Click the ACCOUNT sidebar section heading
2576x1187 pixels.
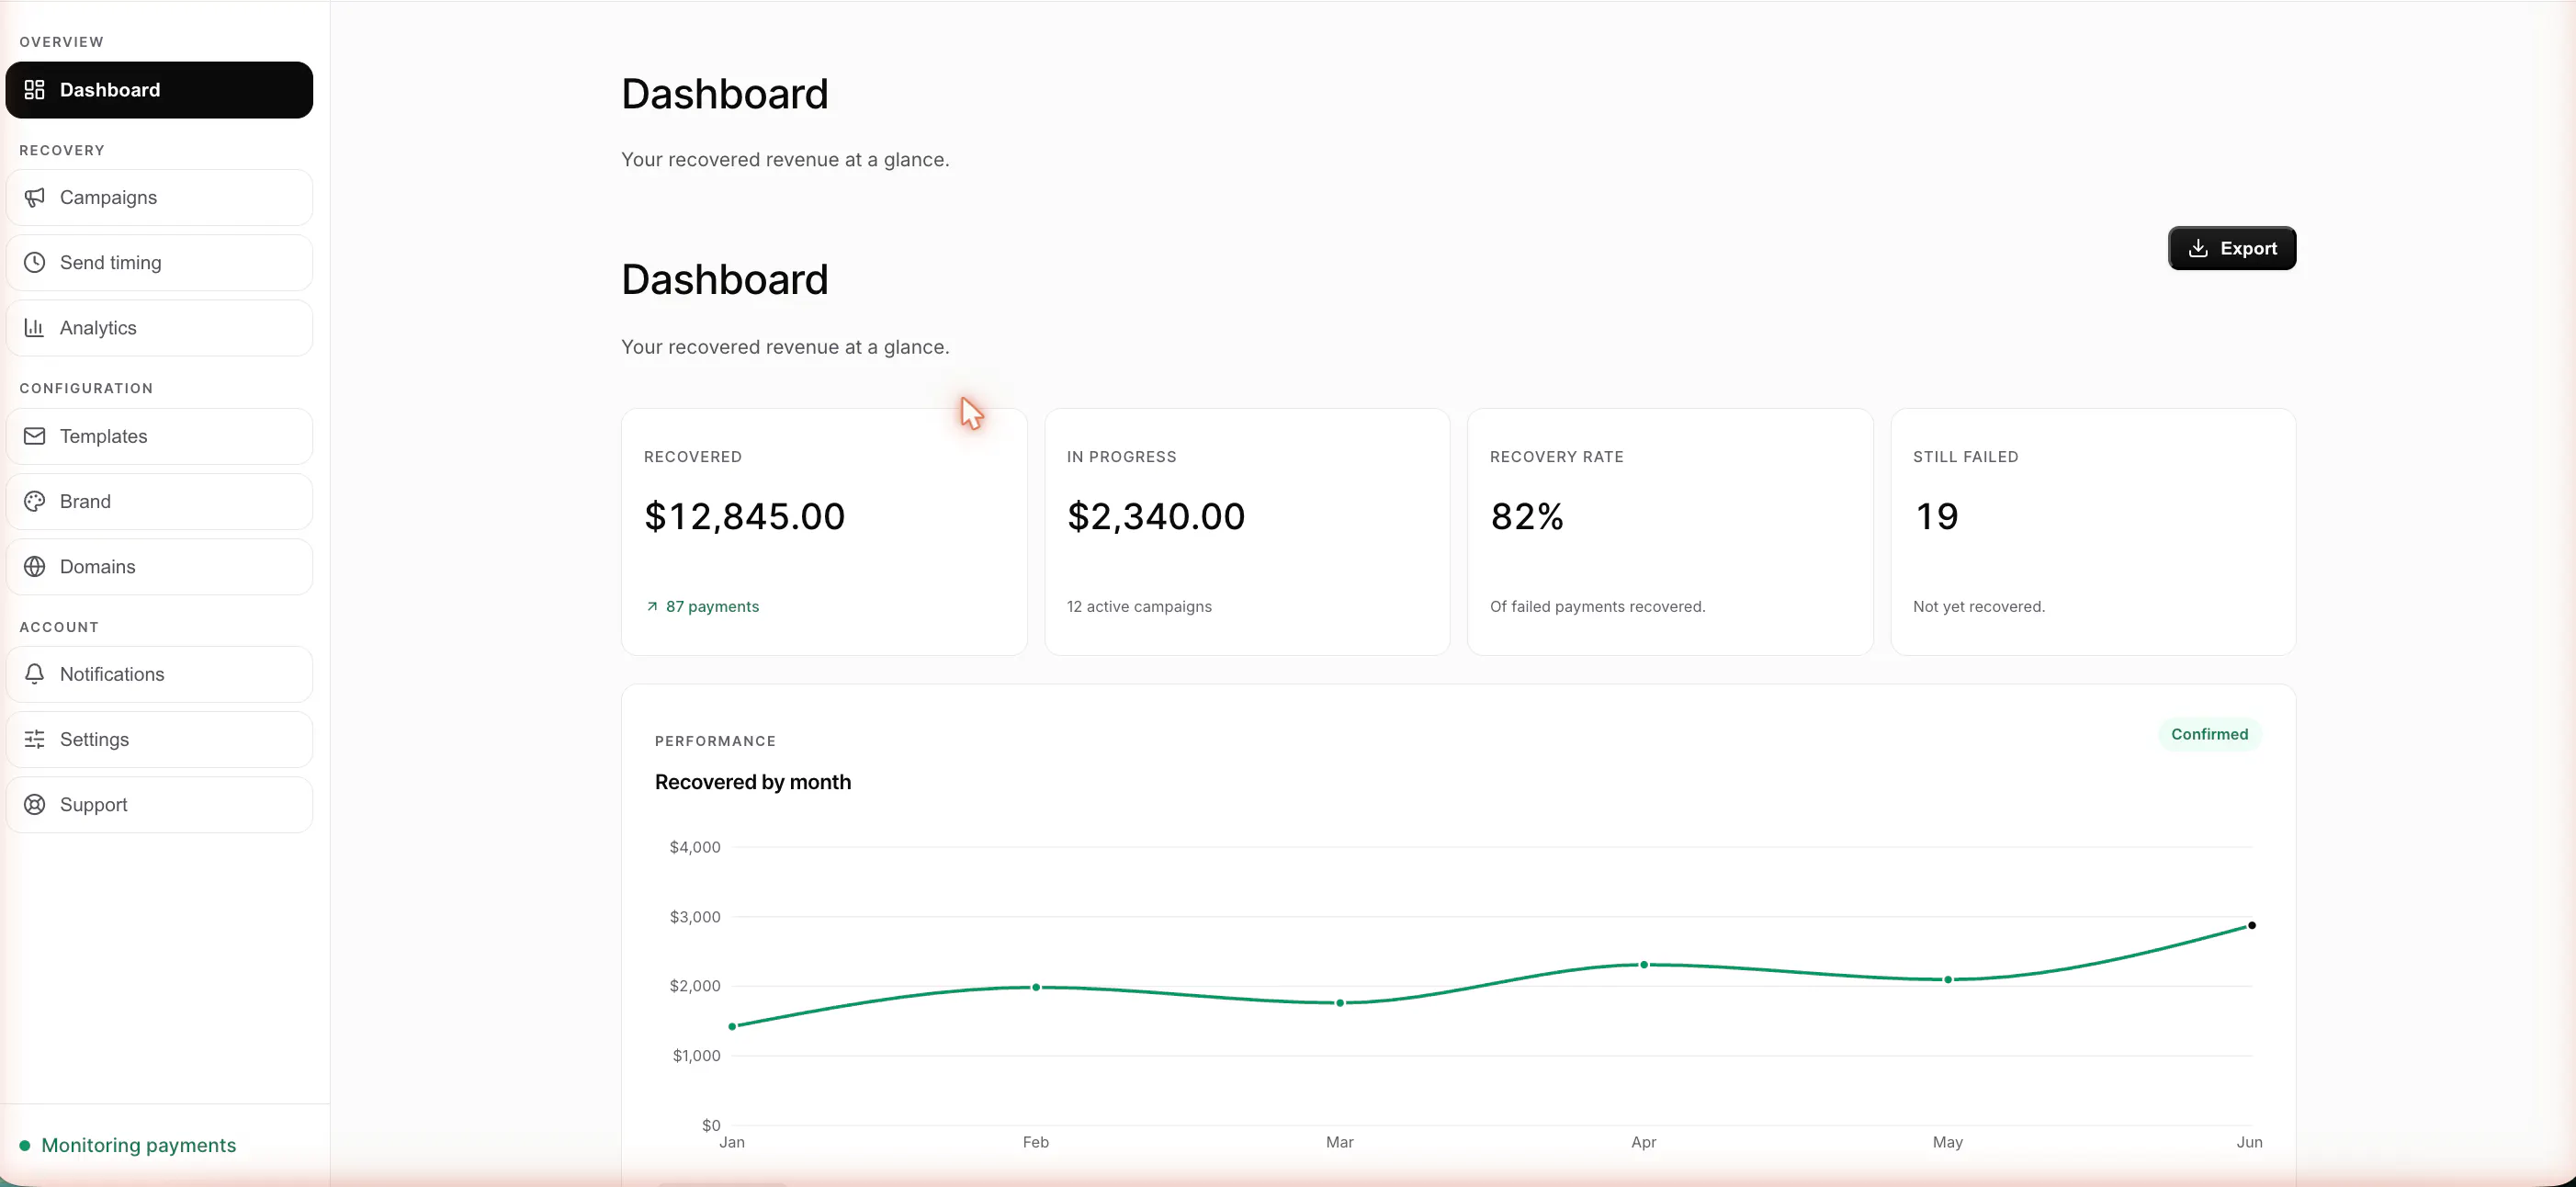coord(59,627)
